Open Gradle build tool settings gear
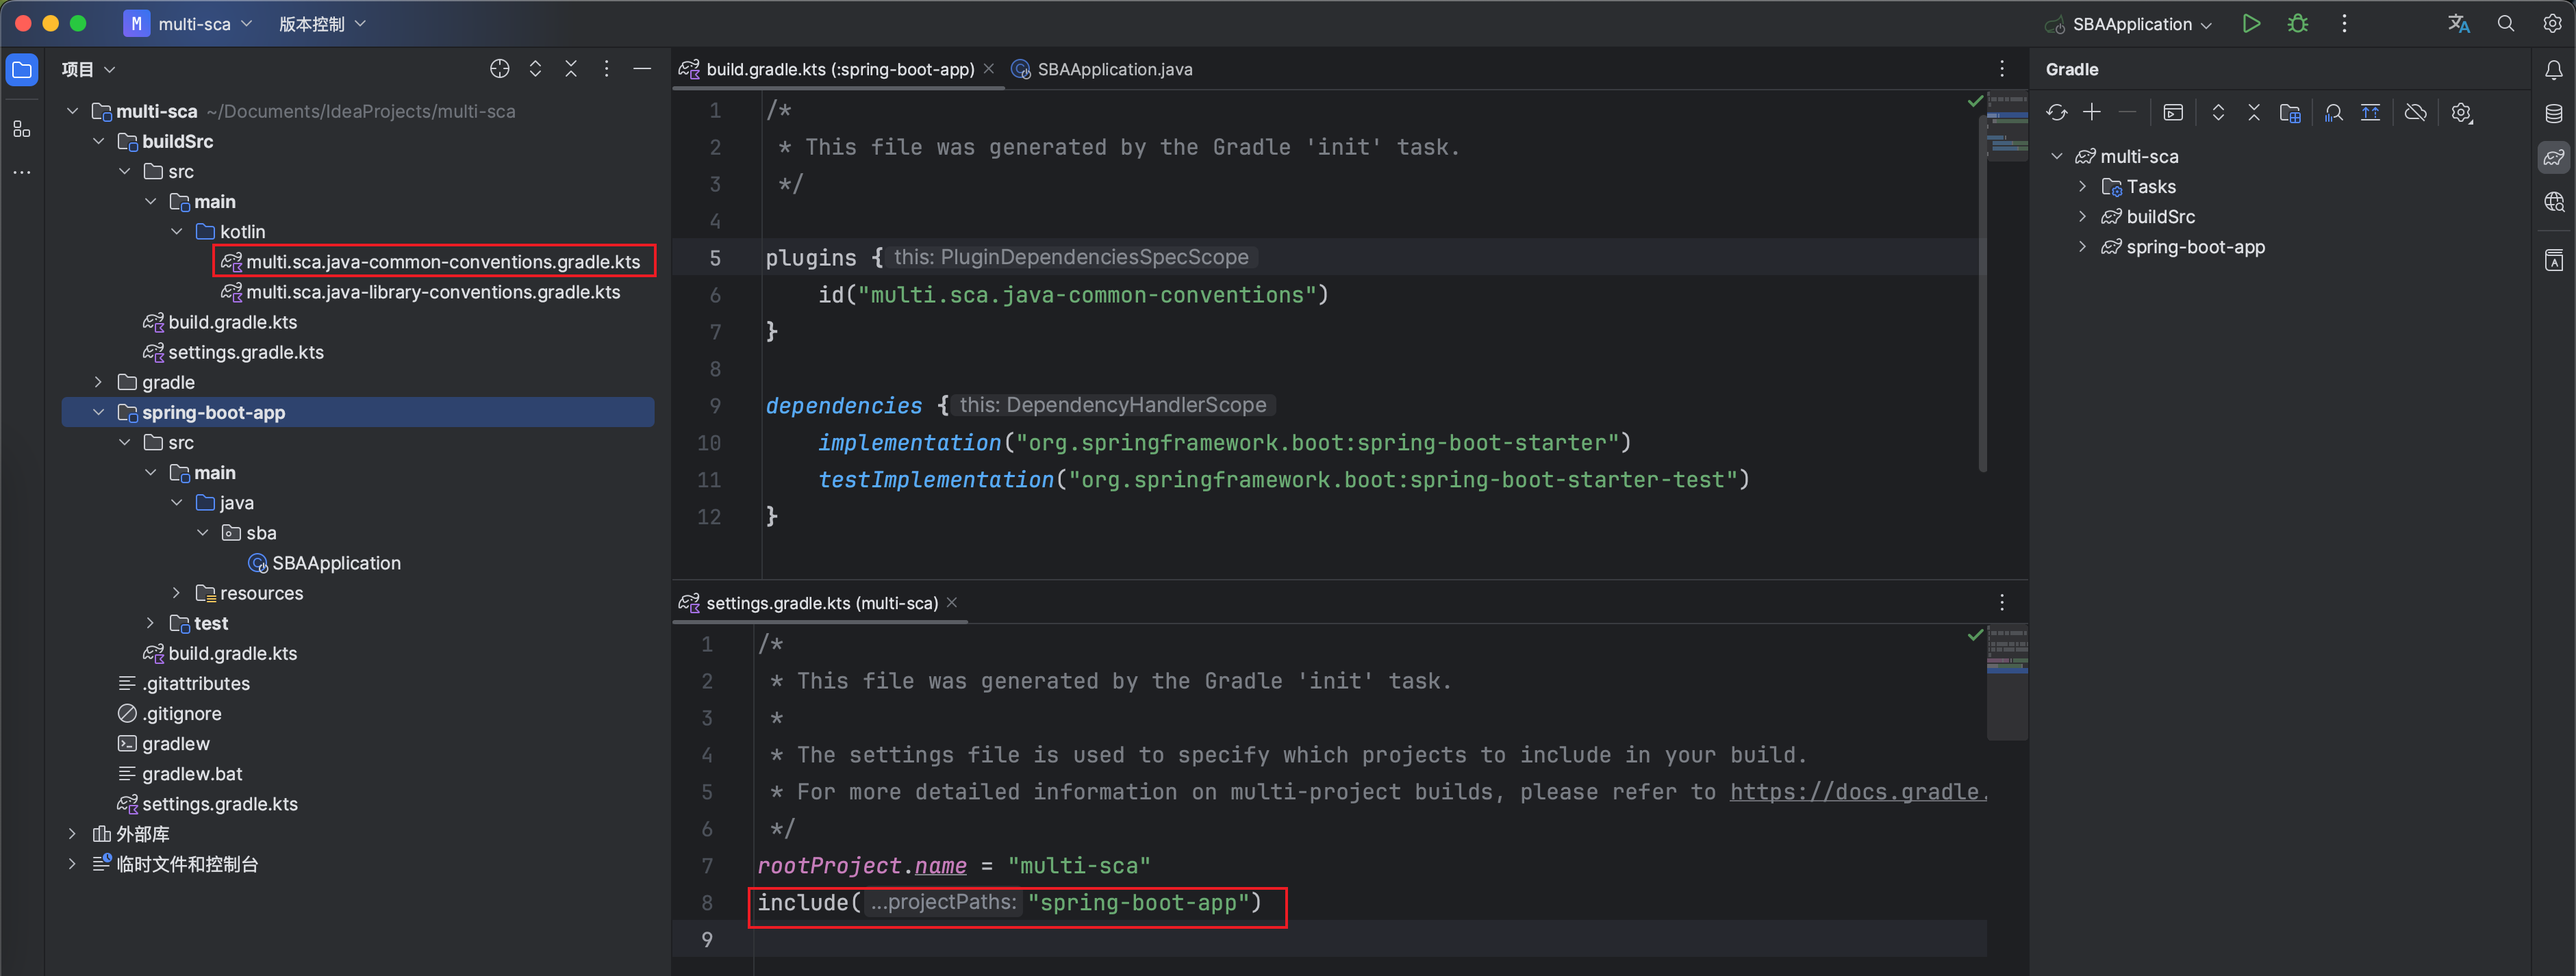This screenshot has width=2576, height=976. [x=2462, y=112]
